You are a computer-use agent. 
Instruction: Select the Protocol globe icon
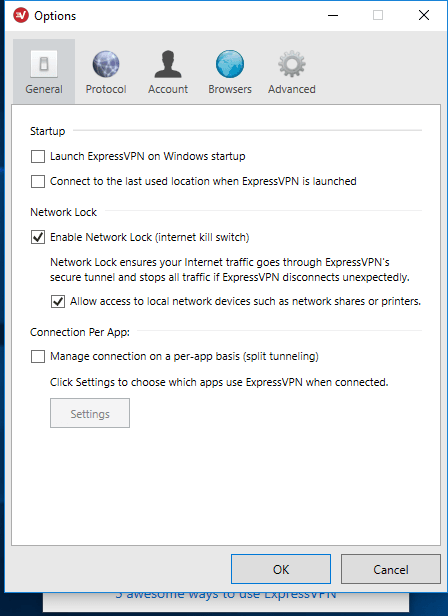(106, 64)
